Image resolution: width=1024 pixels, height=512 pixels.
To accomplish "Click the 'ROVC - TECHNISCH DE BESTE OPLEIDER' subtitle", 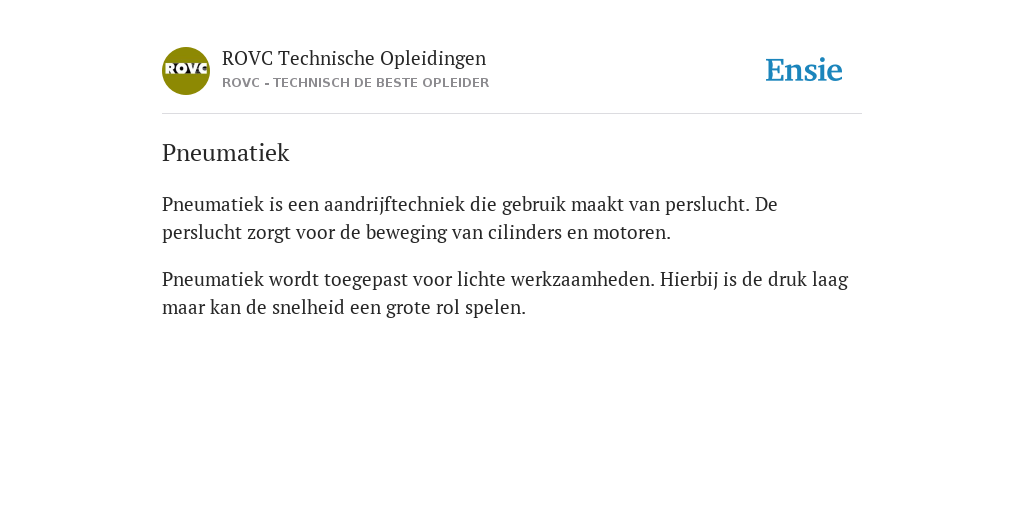I will click(355, 83).
